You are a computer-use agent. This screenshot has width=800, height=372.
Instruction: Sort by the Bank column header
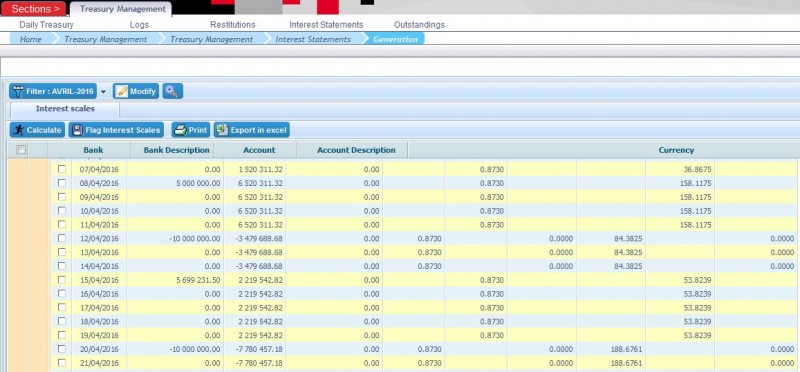(93, 150)
